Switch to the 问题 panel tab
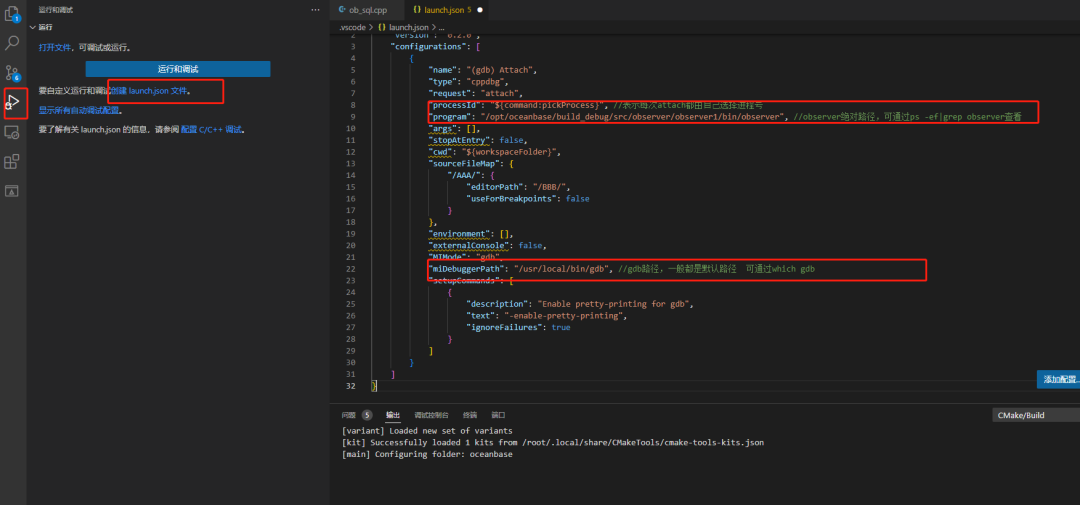 [356, 415]
